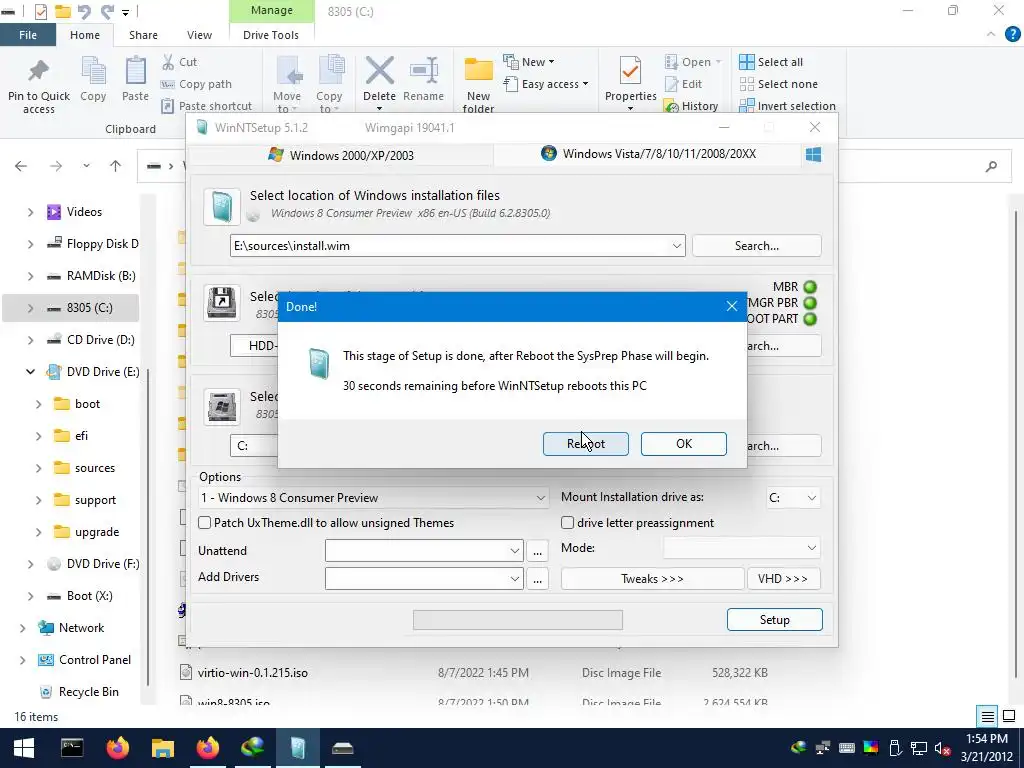Click Properties in the ribbon
This screenshot has width=1024, height=768.
coord(630,84)
